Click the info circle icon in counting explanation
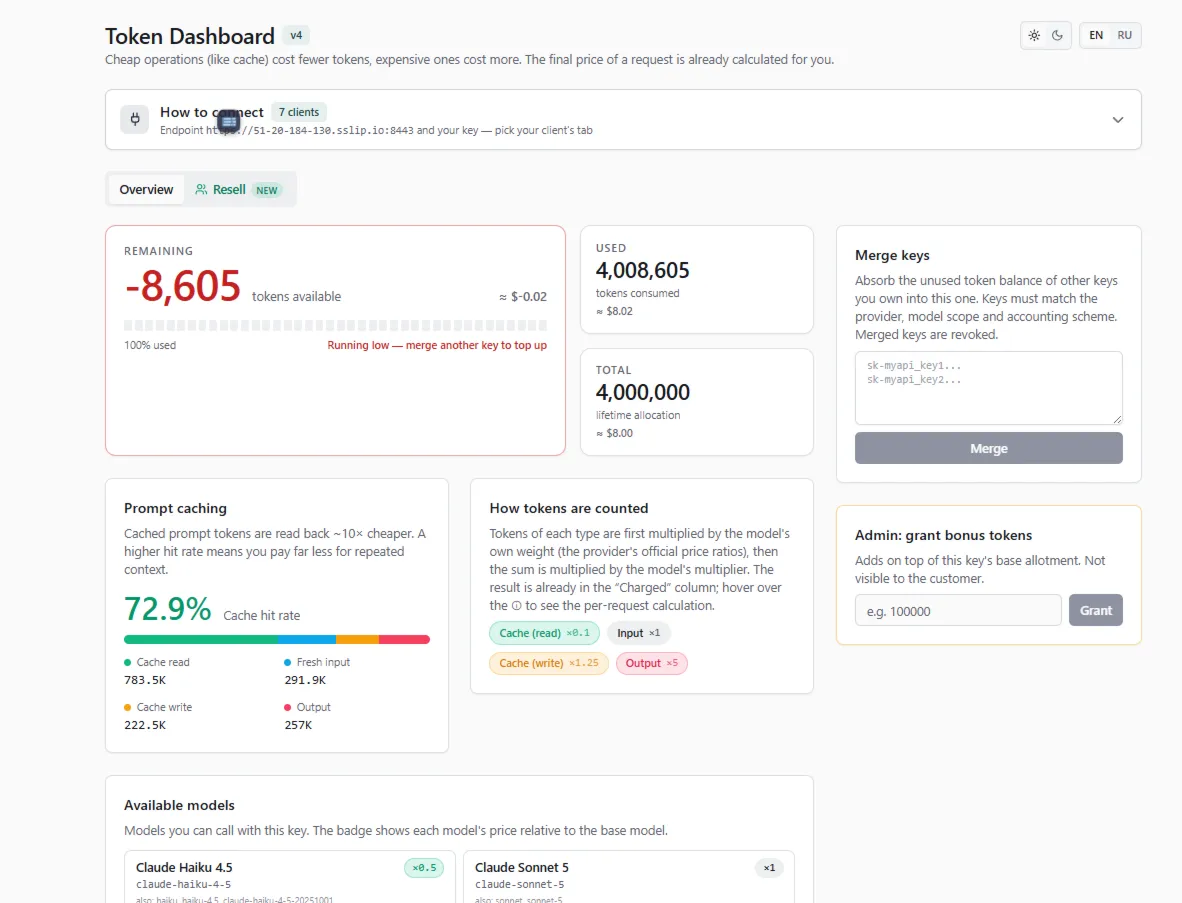 click(x=516, y=605)
